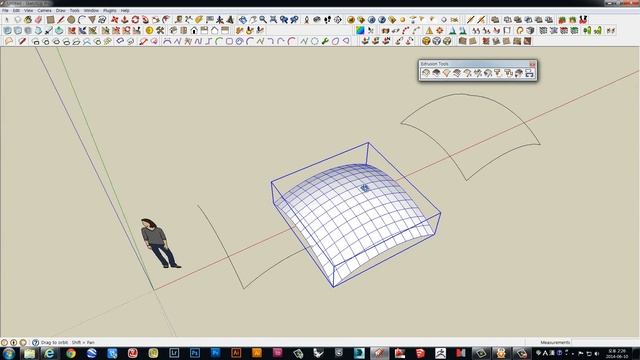Click the orange triangle icon in second row
Viewport: 640px width, 360px height.
click(x=429, y=31)
